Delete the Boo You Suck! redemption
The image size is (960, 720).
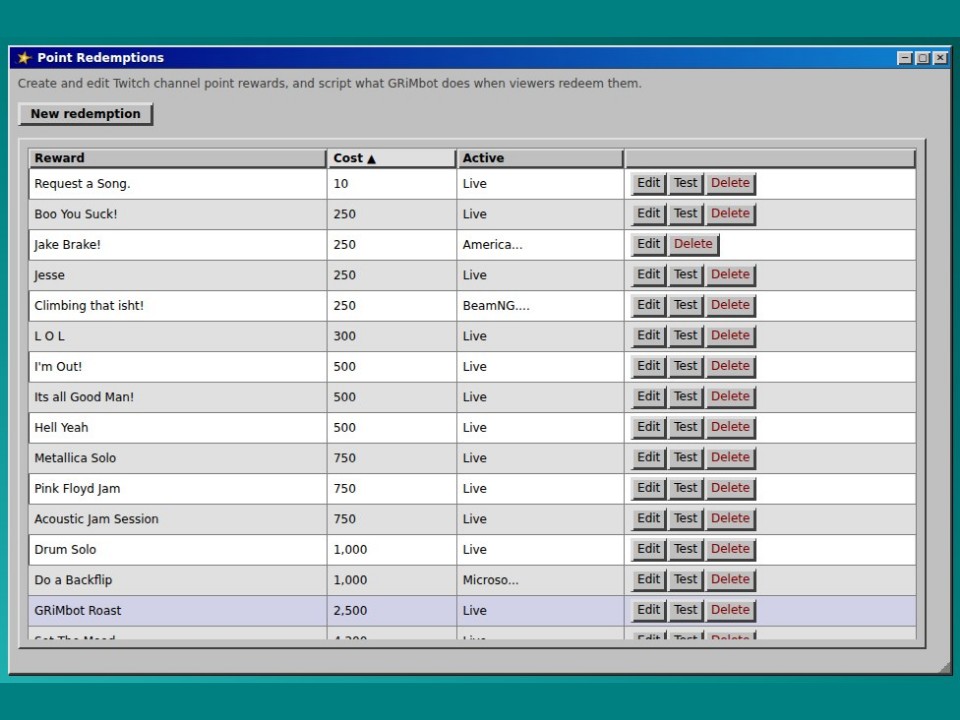point(730,214)
